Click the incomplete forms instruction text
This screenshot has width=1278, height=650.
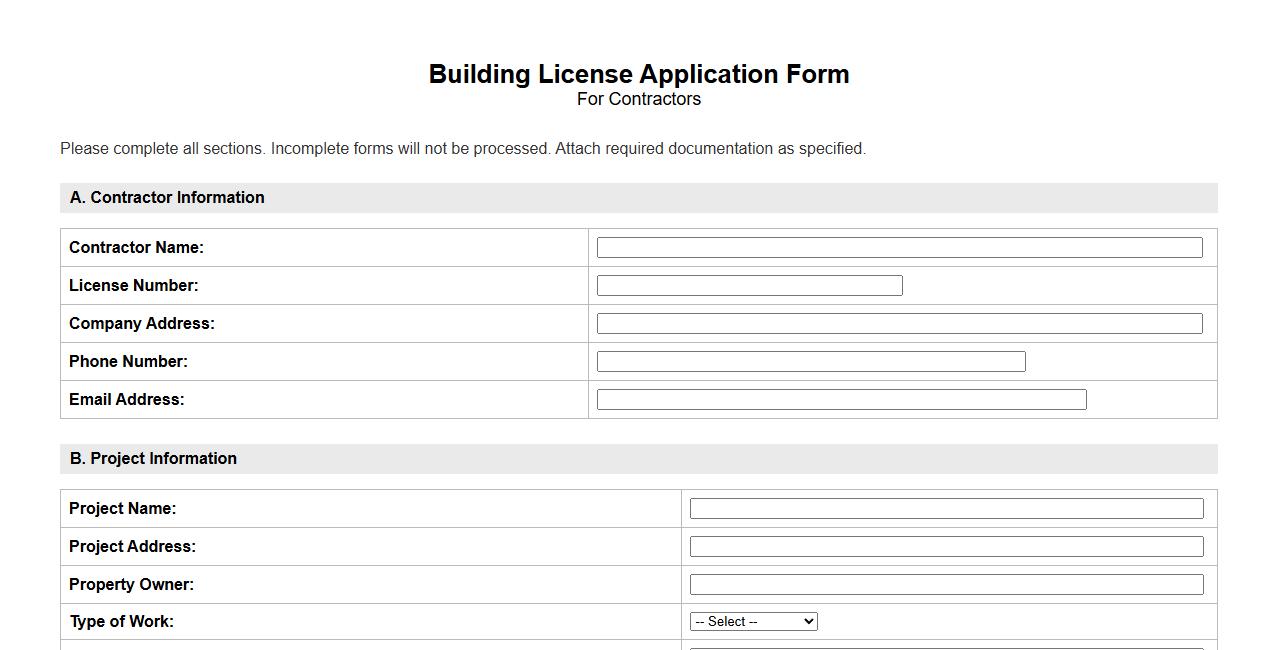[x=462, y=148]
